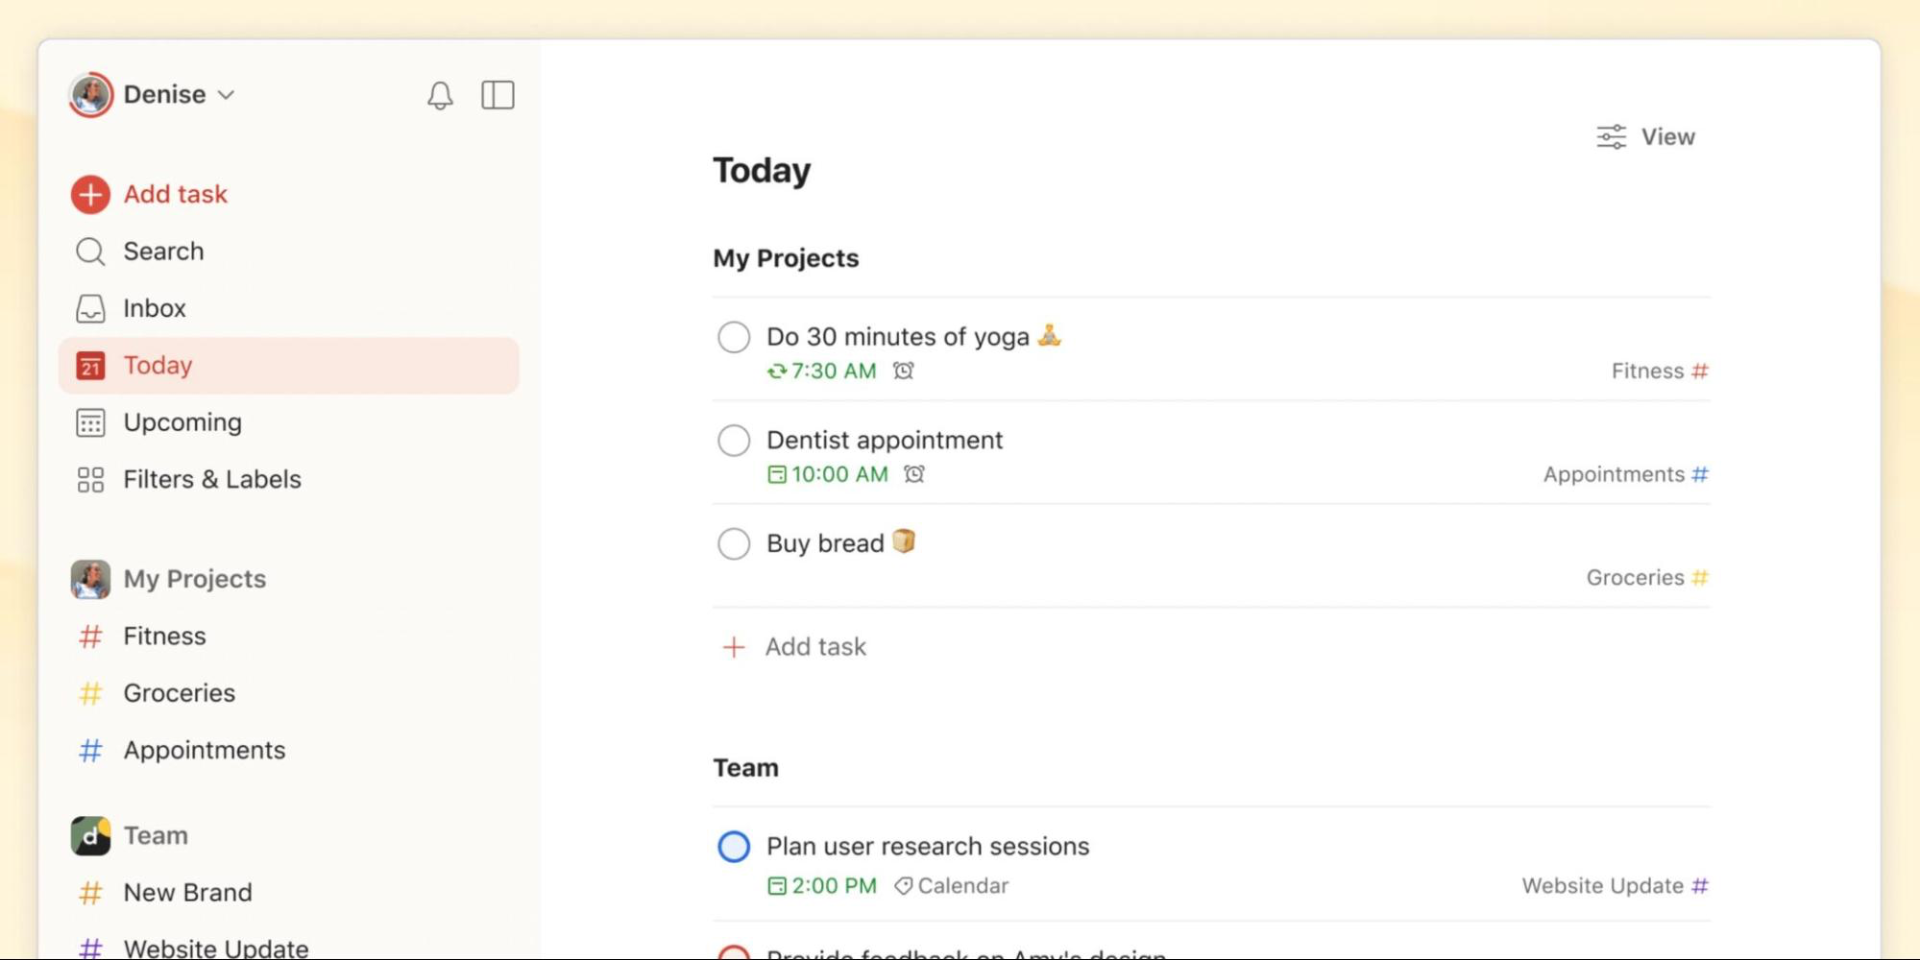This screenshot has width=1920, height=960.
Task: Check off Dentist appointment task
Action: [x=734, y=440]
